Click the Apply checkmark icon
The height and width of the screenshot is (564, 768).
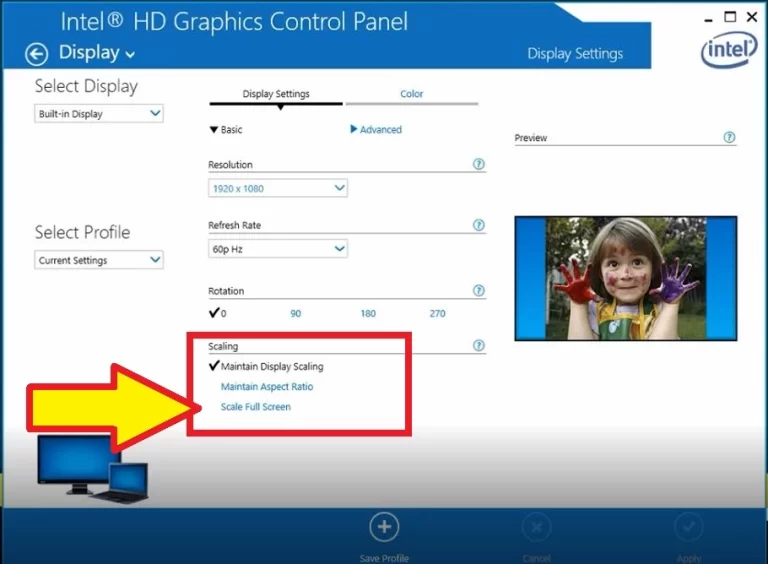(688, 527)
